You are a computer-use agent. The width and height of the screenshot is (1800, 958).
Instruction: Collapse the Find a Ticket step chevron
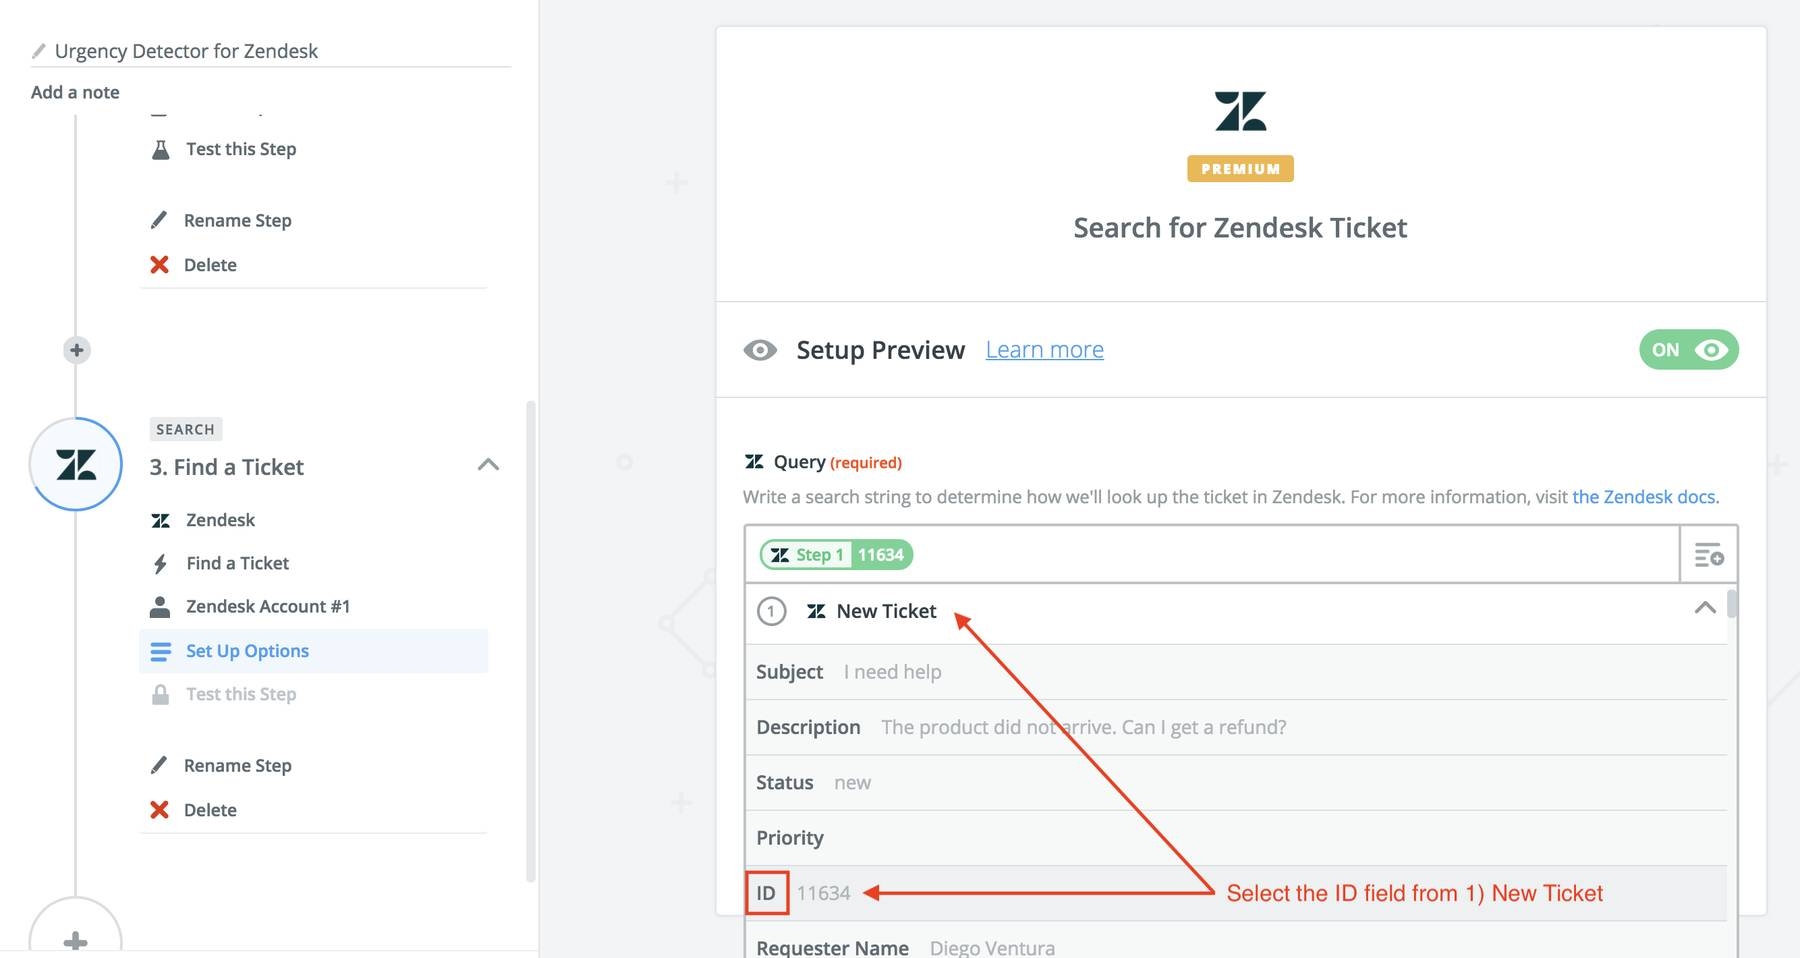(x=488, y=465)
